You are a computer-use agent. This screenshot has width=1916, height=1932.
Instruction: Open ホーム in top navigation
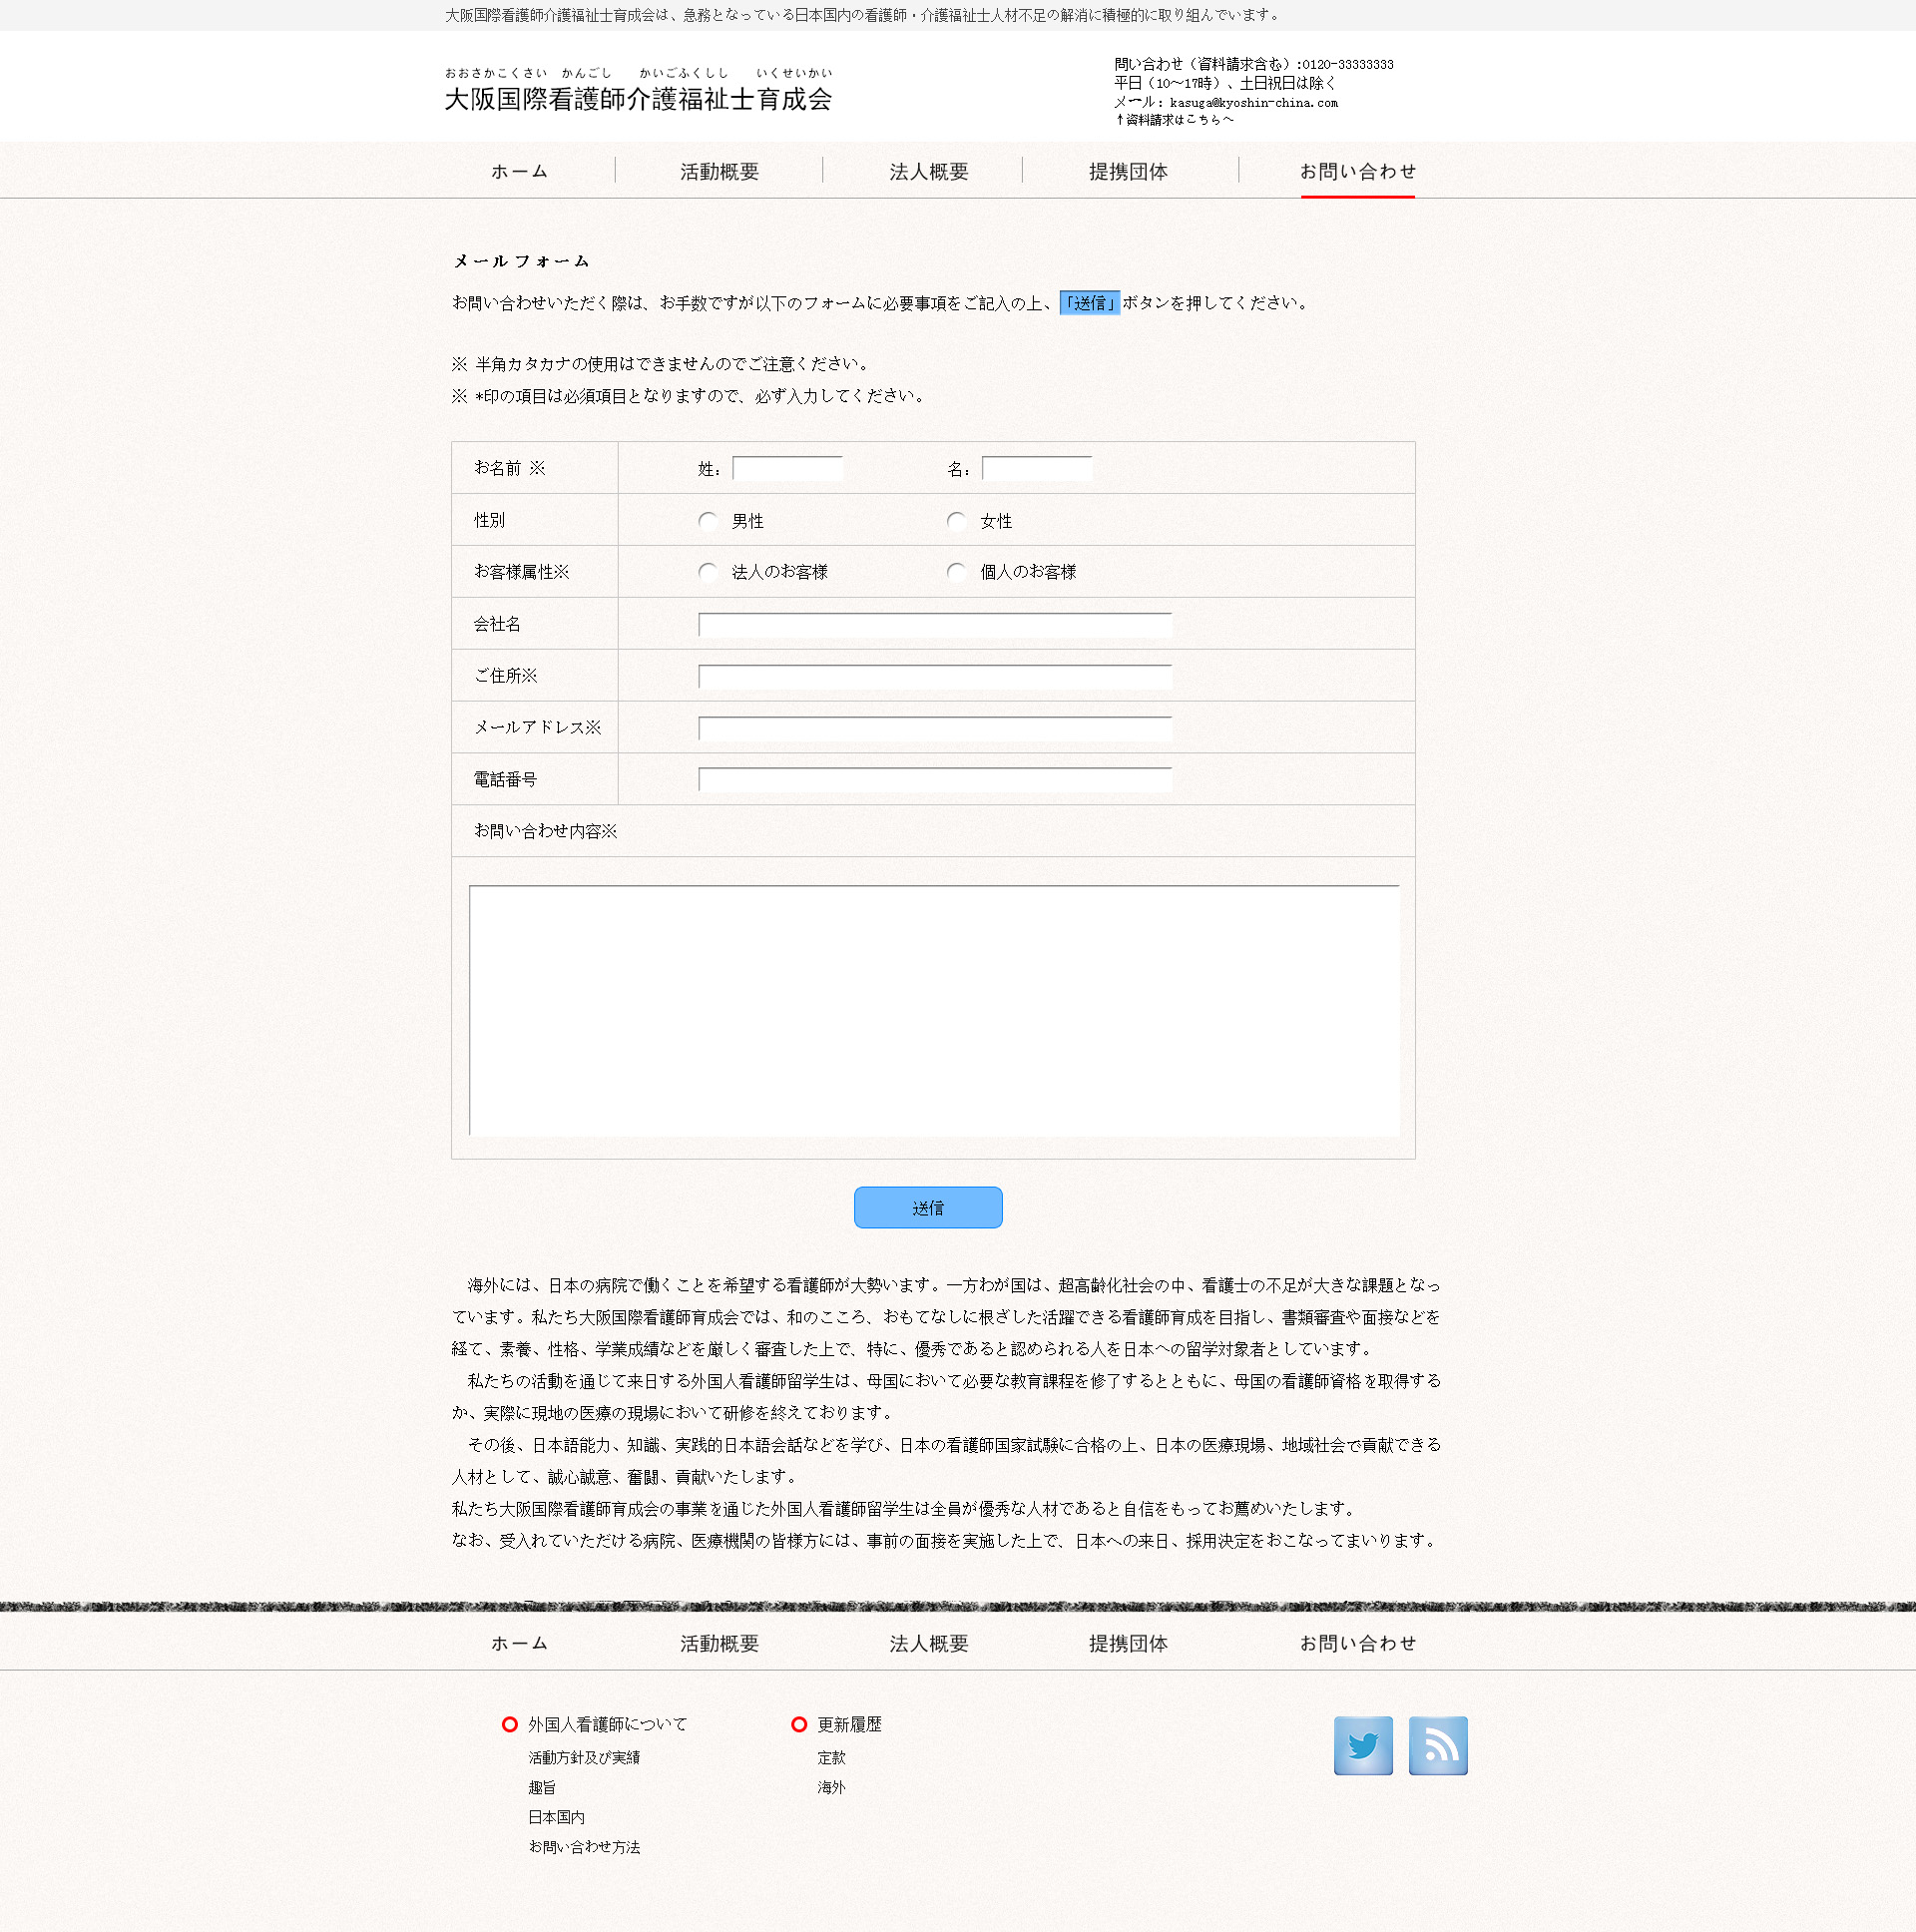pos(519,172)
